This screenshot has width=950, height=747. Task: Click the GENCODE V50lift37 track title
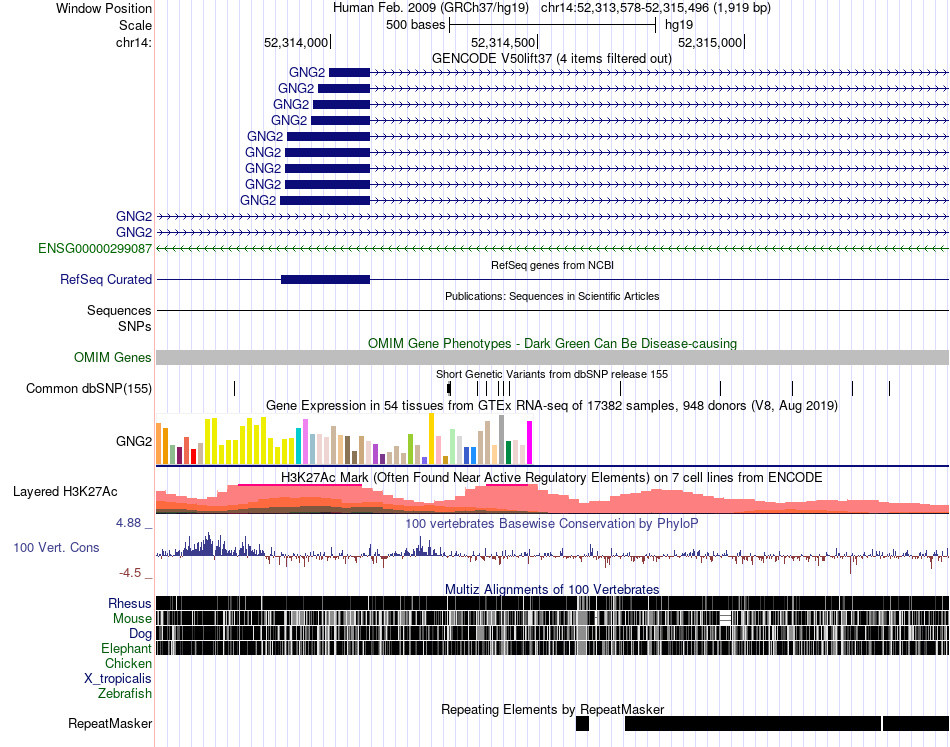point(552,59)
